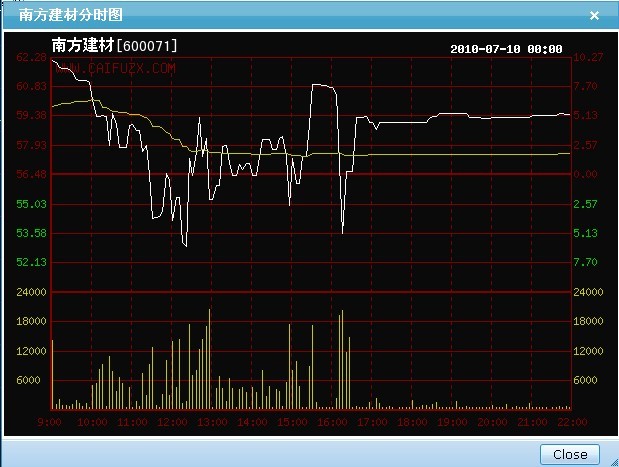The width and height of the screenshot is (619, 467).
Task: Click the left 6000 volume label
Action: [x=28, y=380]
